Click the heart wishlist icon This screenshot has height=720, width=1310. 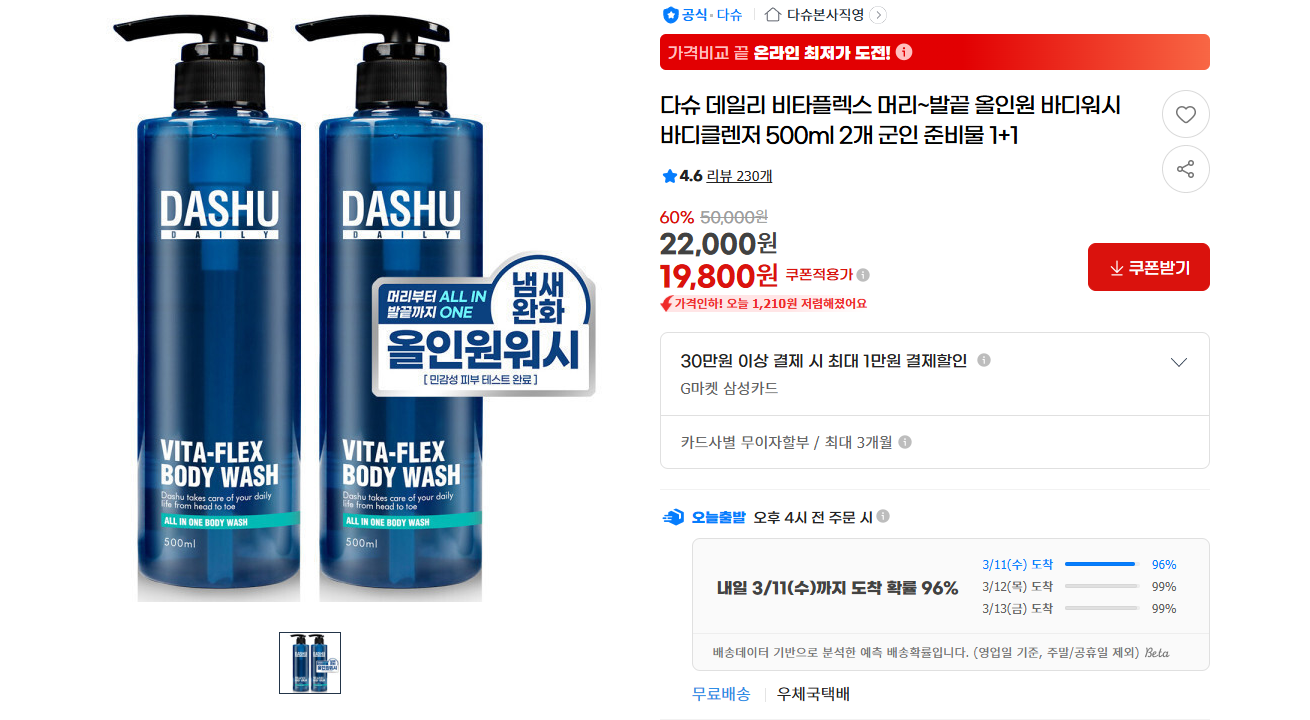point(1185,114)
